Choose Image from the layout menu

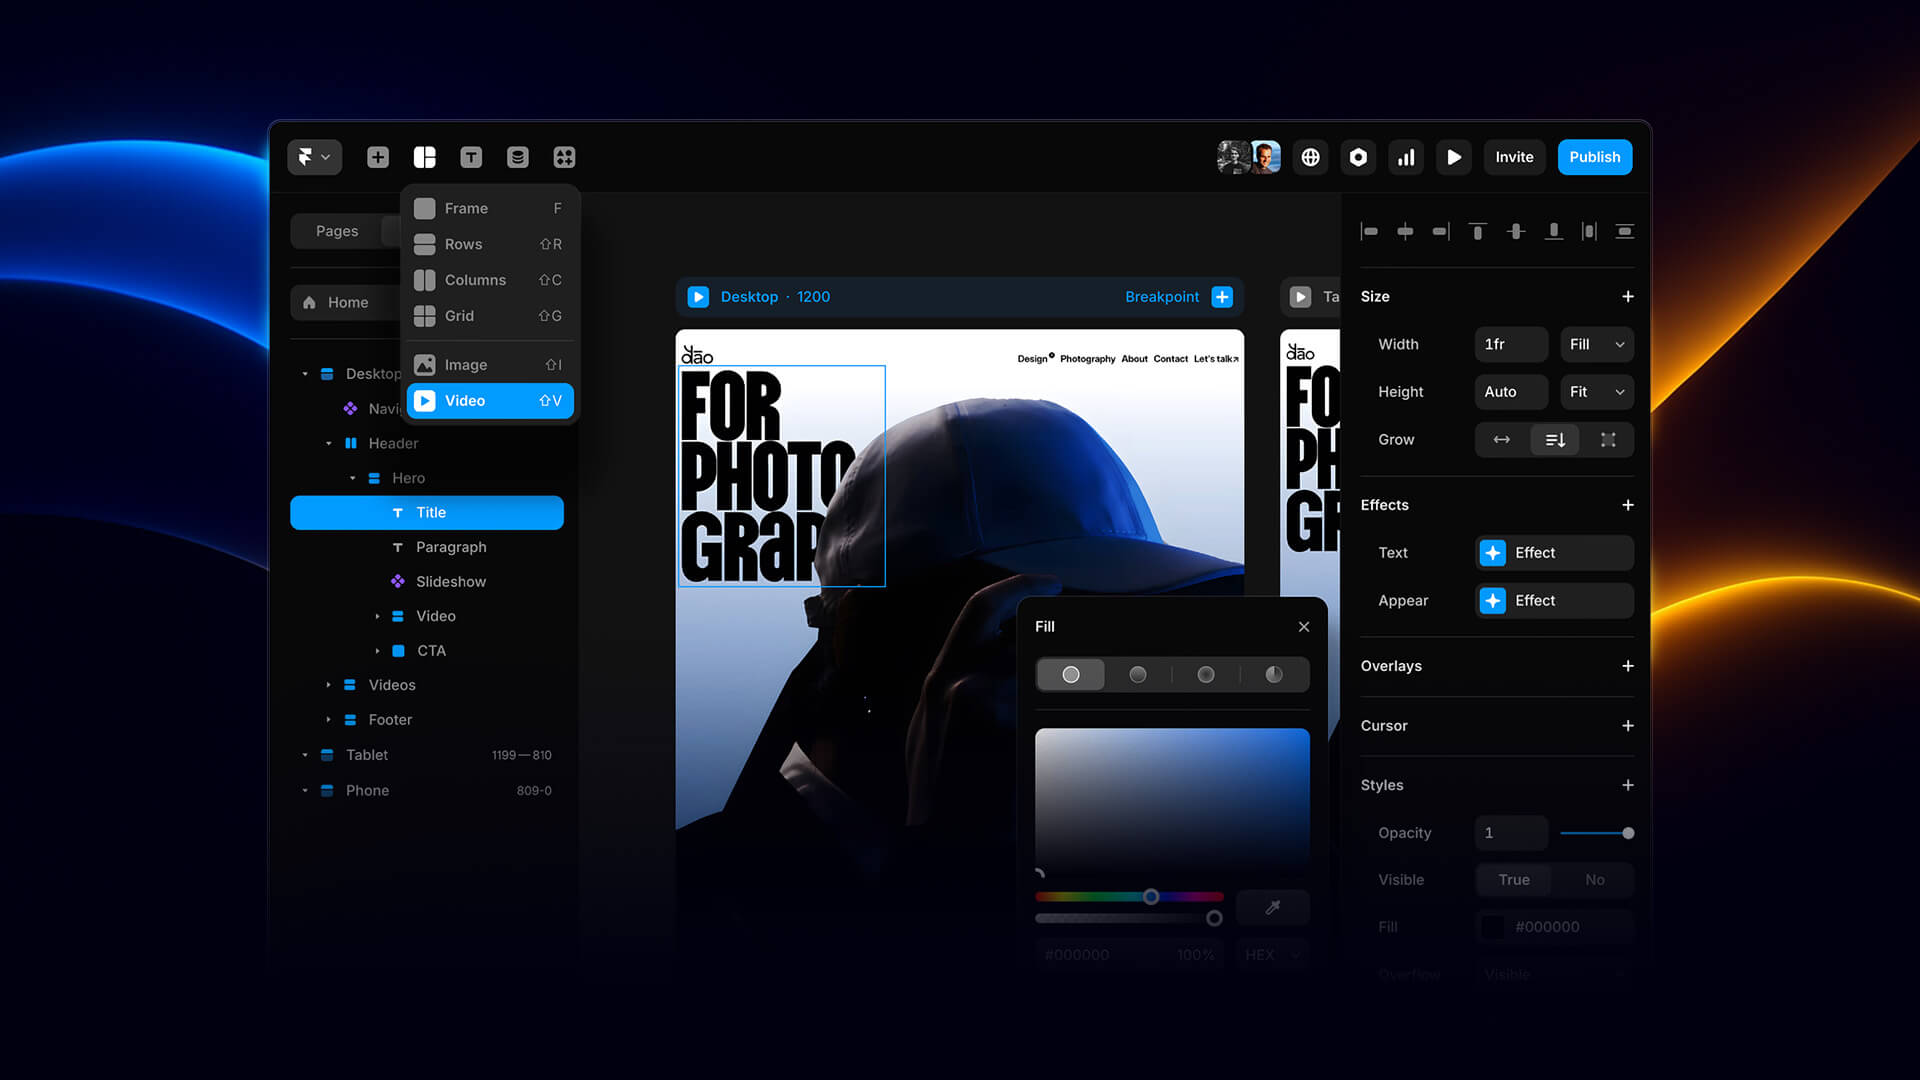[x=490, y=365]
